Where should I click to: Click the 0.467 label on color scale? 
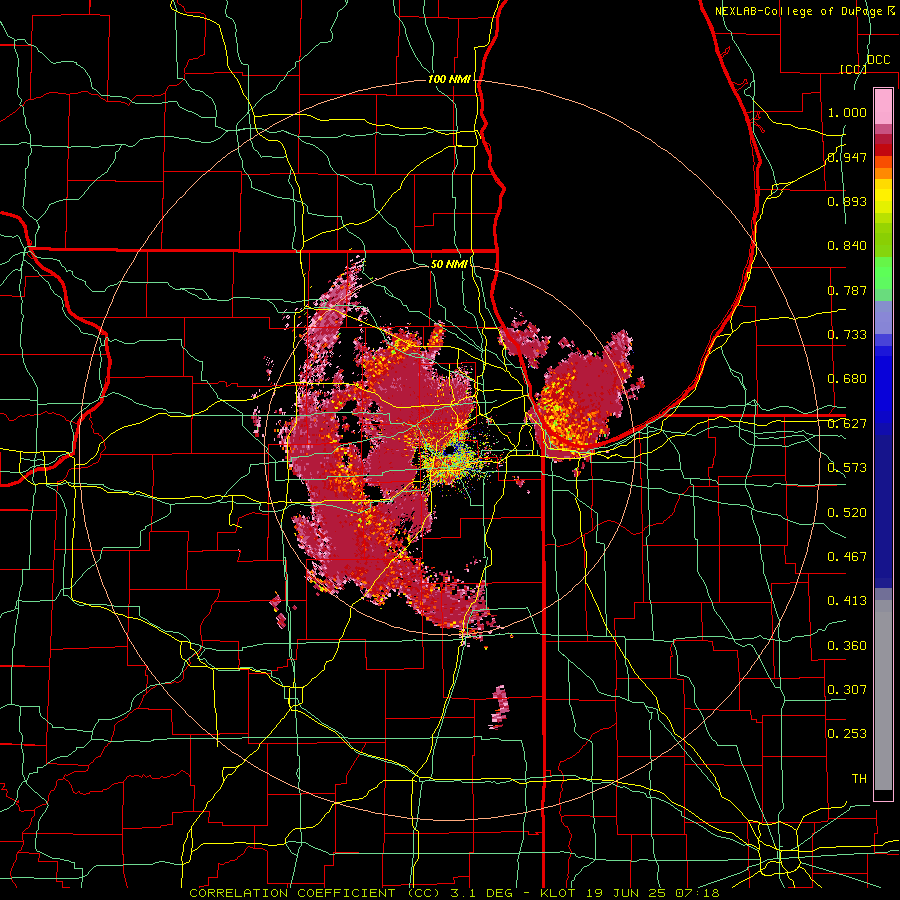coord(847,556)
